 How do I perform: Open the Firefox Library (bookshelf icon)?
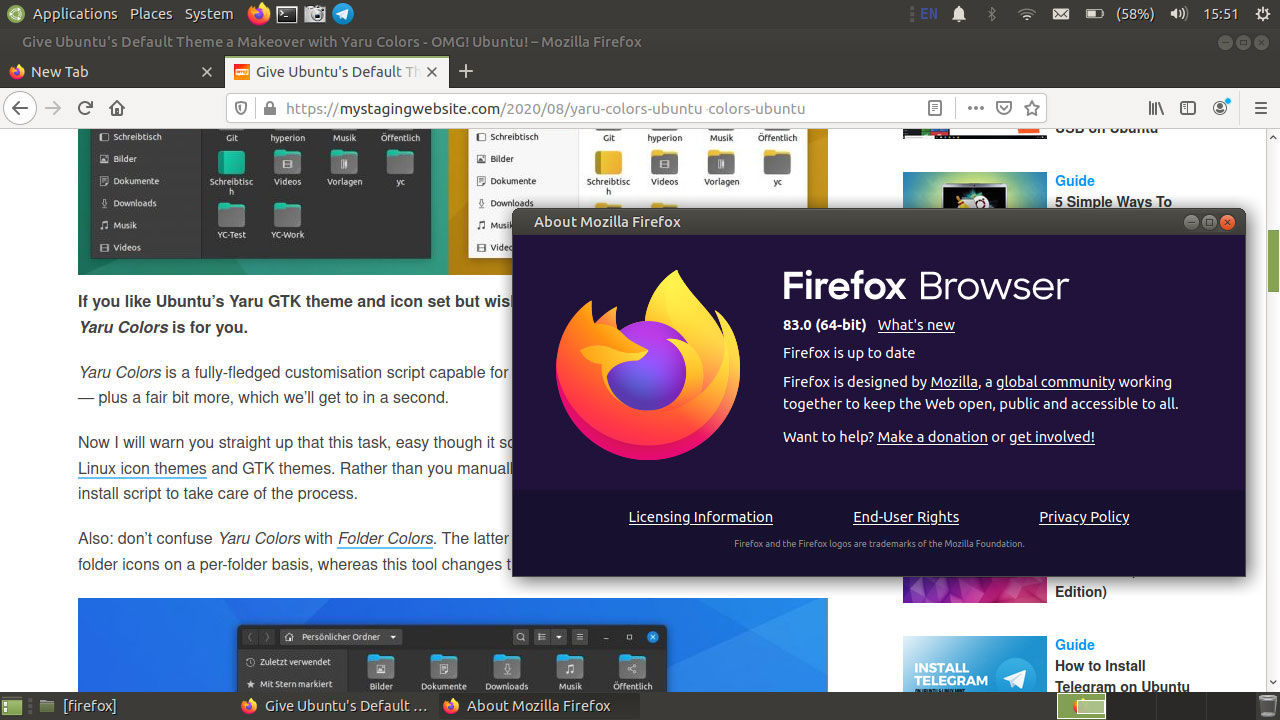click(x=1156, y=108)
